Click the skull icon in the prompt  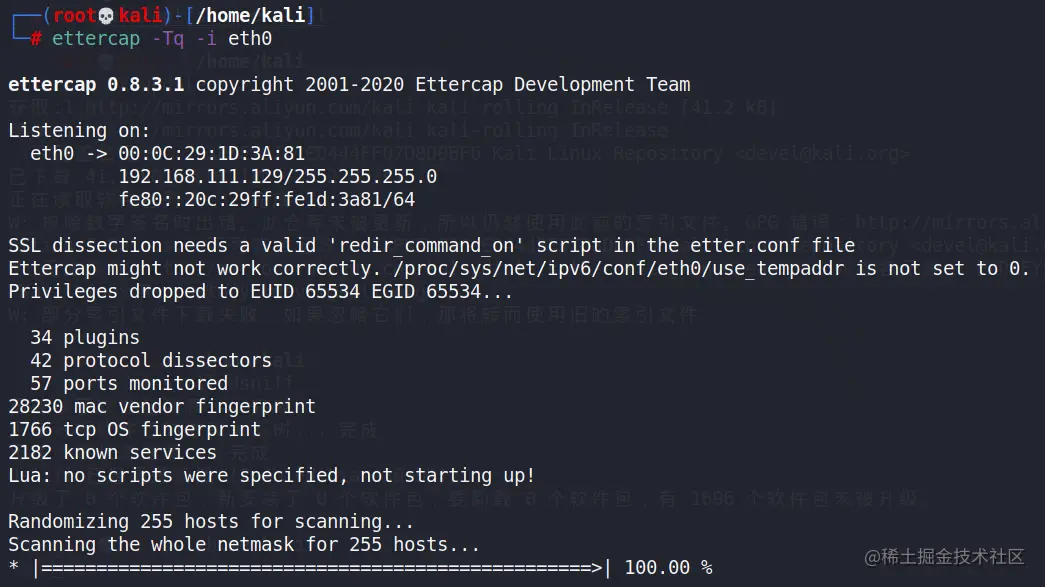(106, 15)
